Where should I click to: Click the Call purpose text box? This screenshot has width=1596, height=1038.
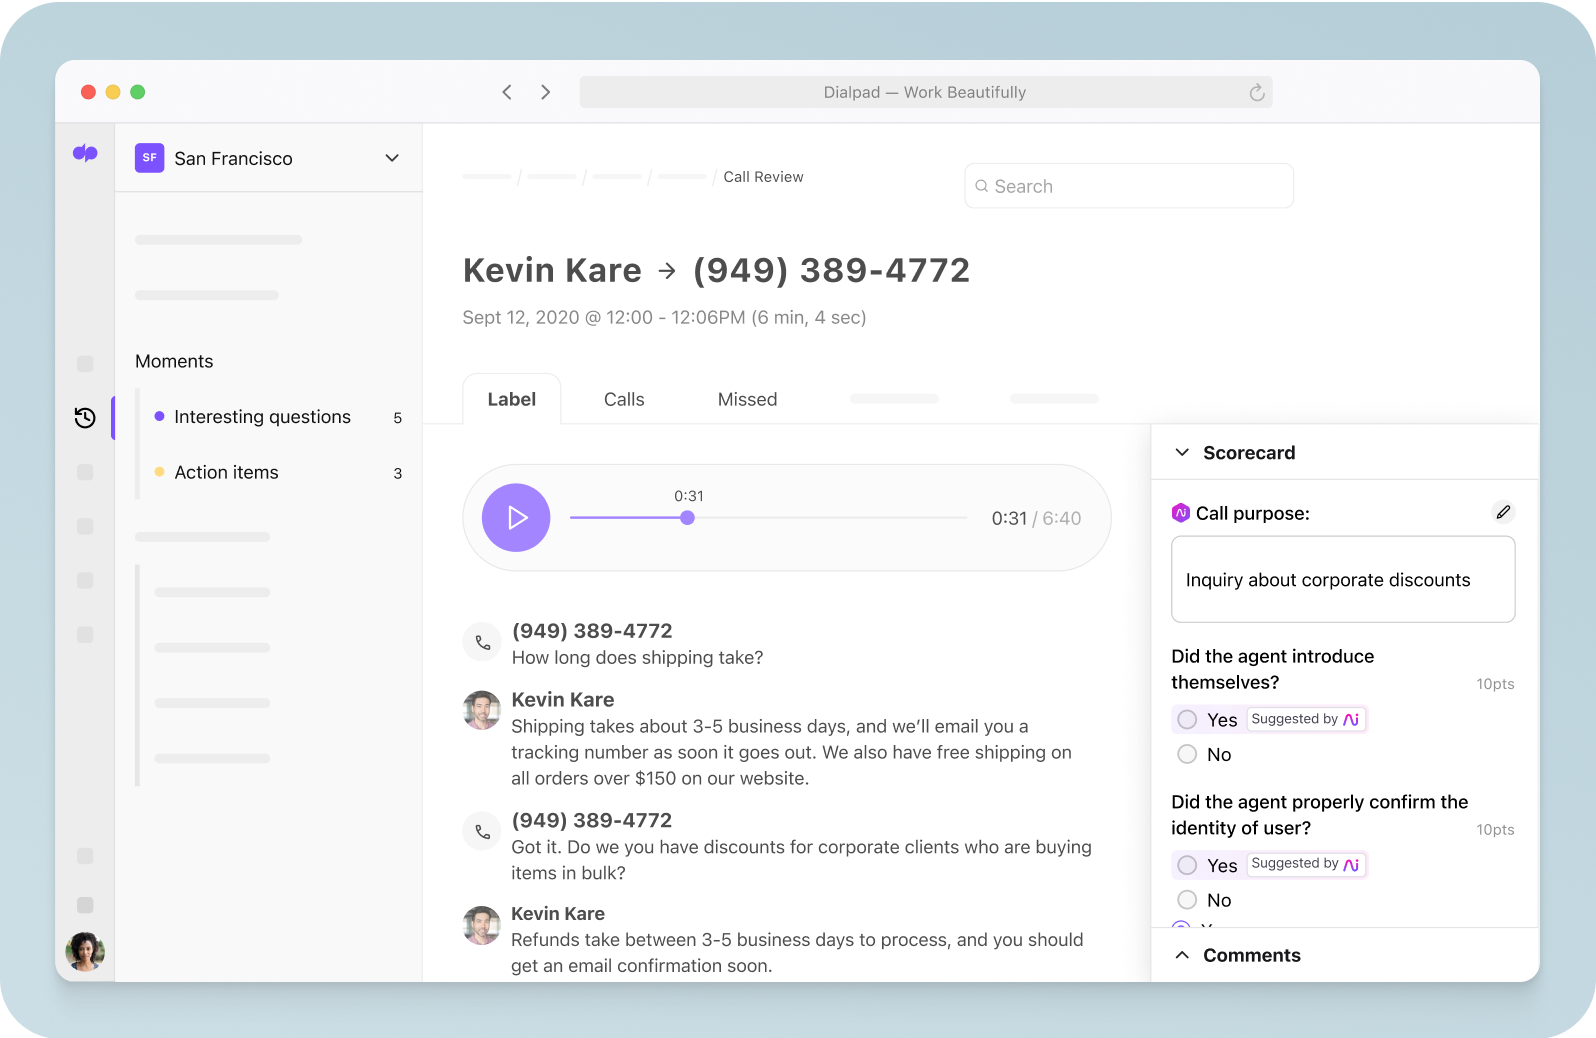[x=1343, y=579]
